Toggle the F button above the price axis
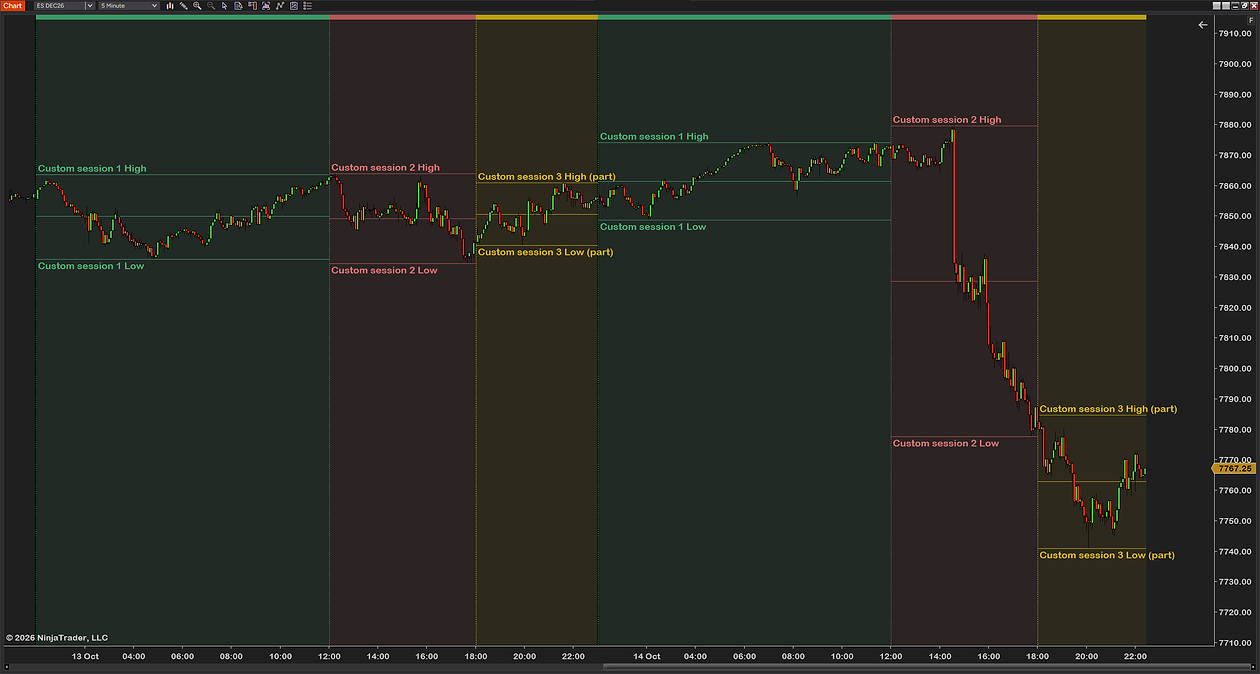 point(1251,20)
